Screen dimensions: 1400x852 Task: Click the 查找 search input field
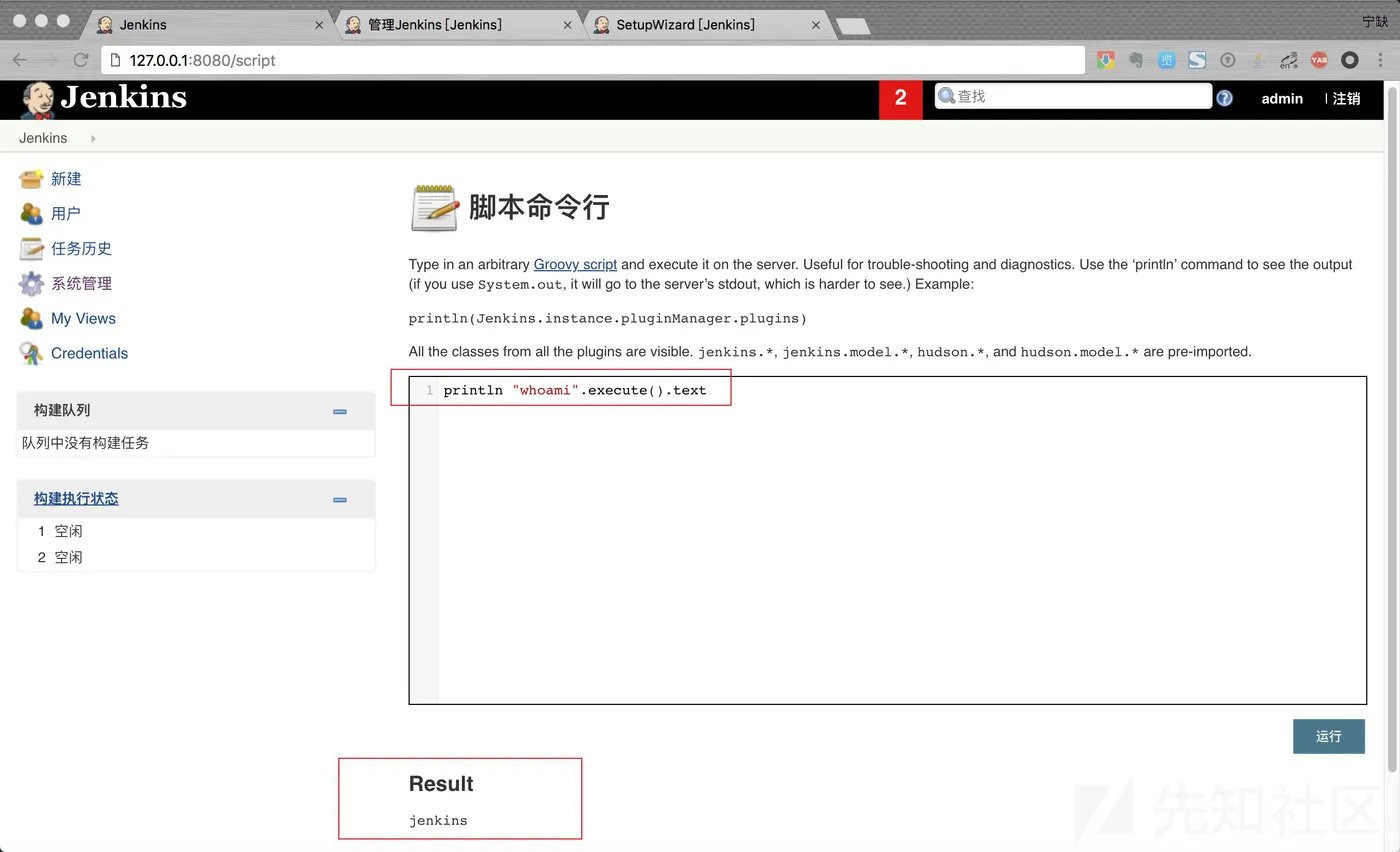(x=1073, y=96)
